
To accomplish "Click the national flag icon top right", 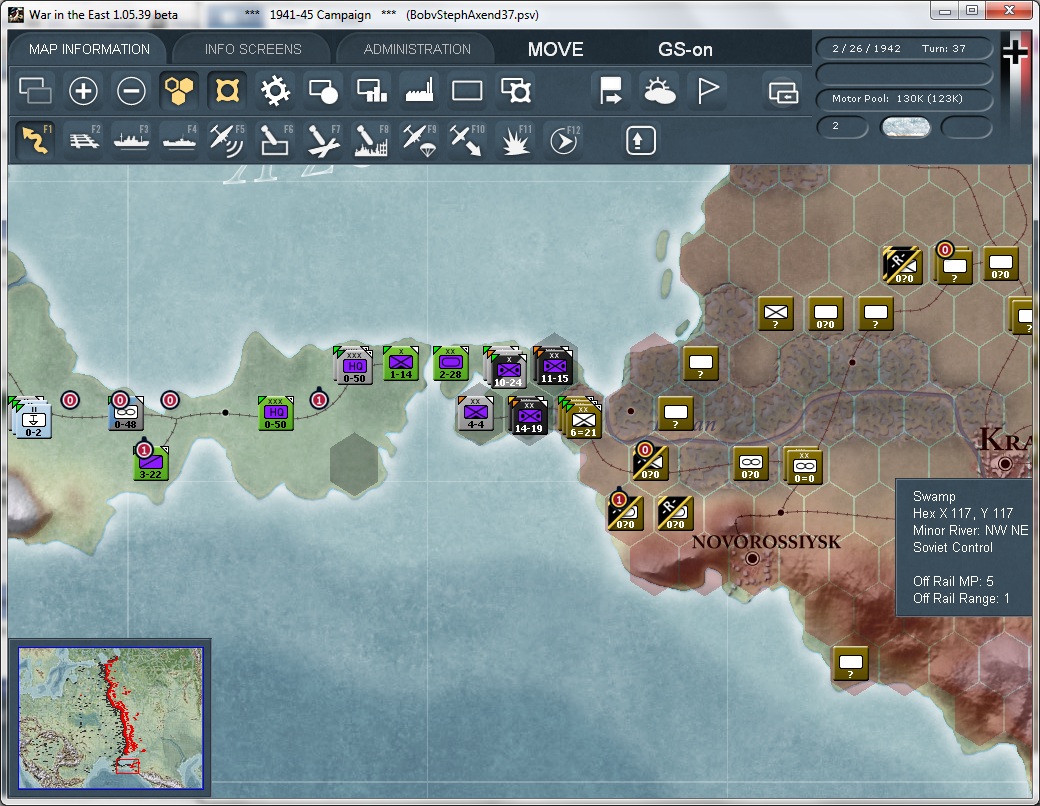I will pyautogui.click(x=1015, y=54).
